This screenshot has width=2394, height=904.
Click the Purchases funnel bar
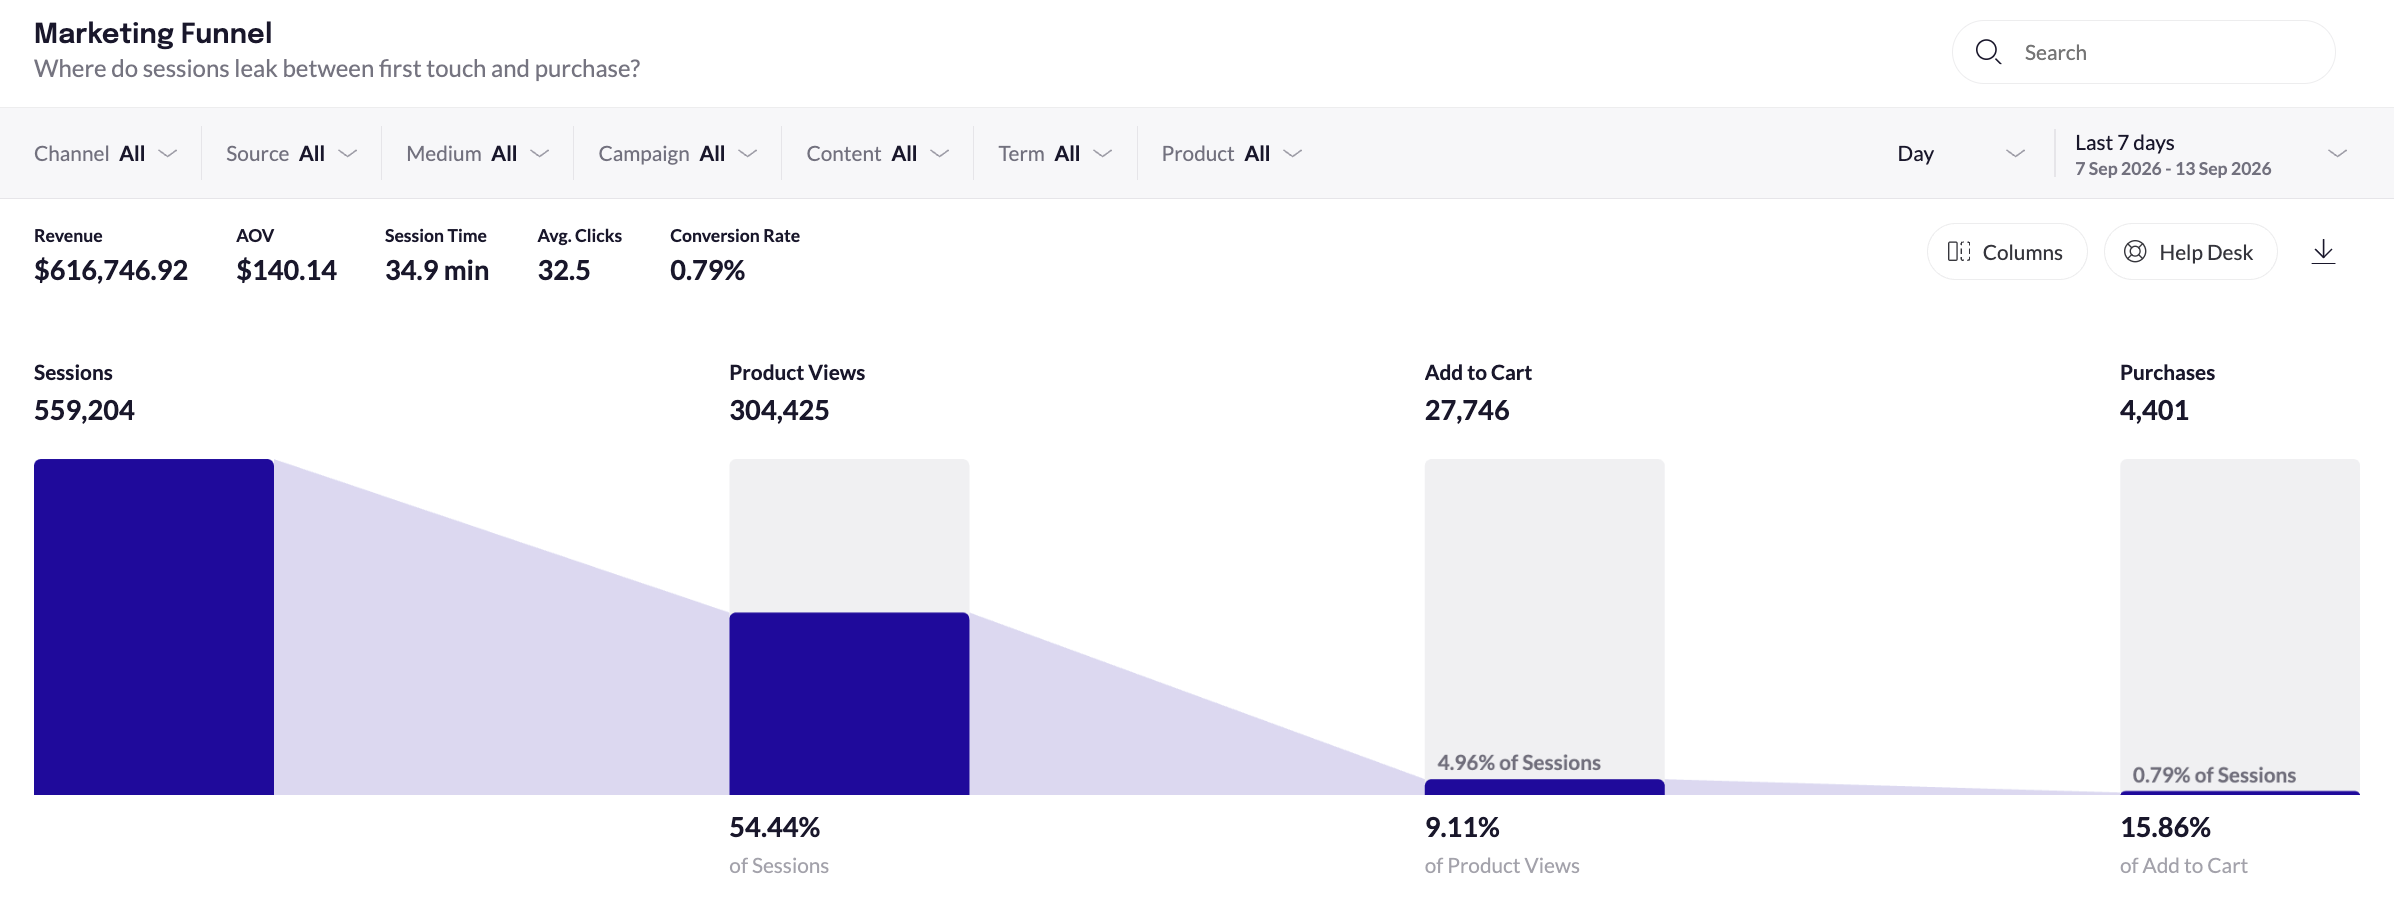click(x=2239, y=793)
